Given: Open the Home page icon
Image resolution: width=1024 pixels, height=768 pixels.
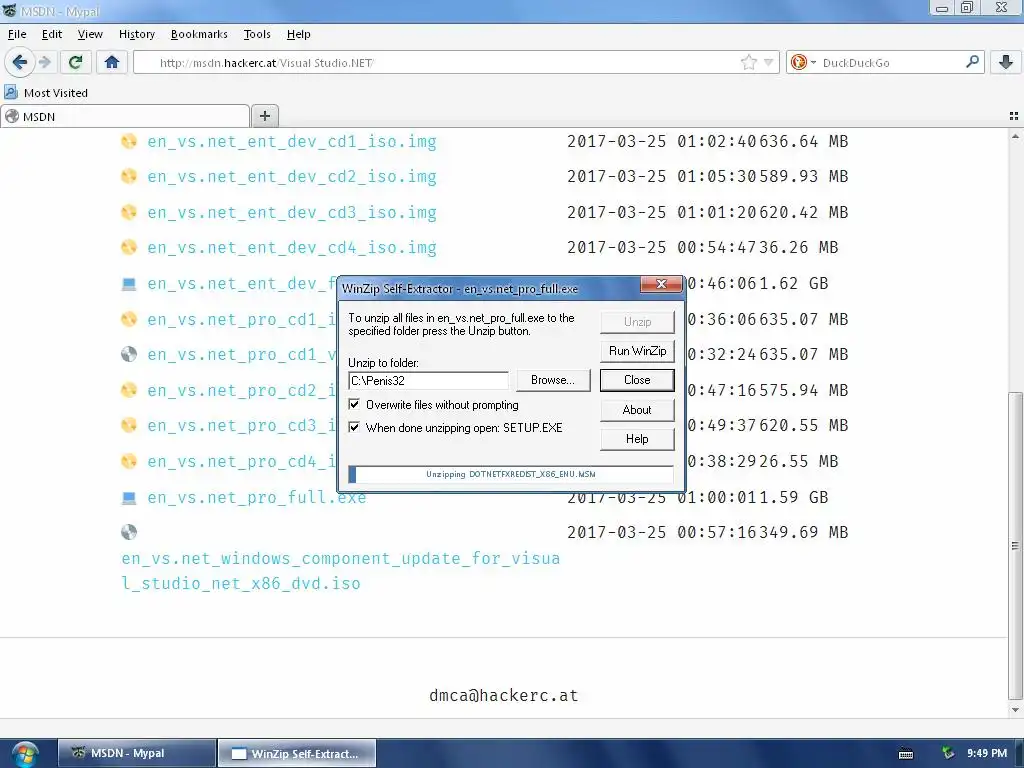Looking at the screenshot, I should [112, 63].
